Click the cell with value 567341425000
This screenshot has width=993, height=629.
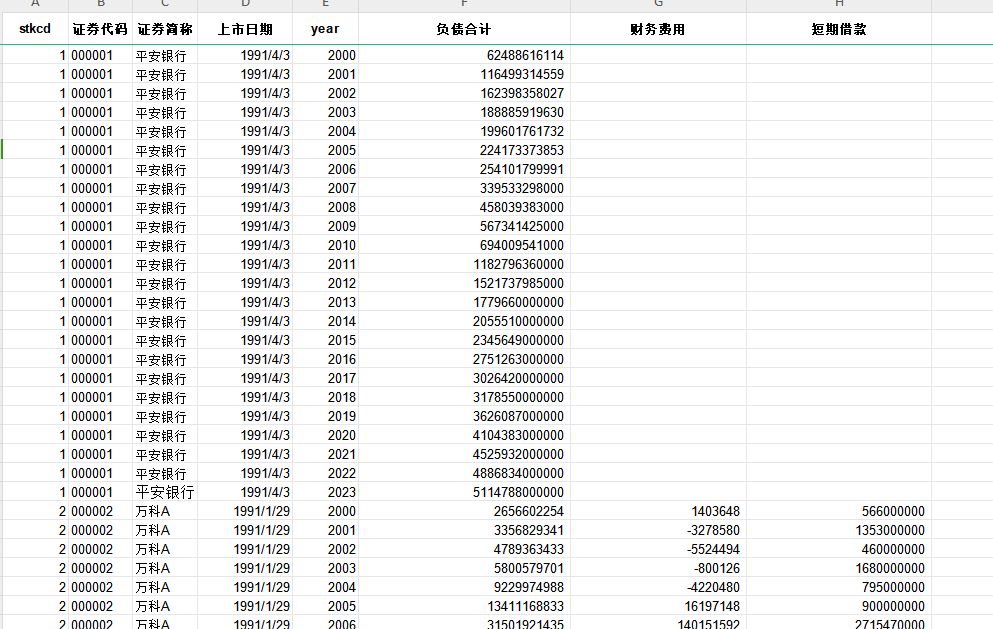tap(464, 226)
